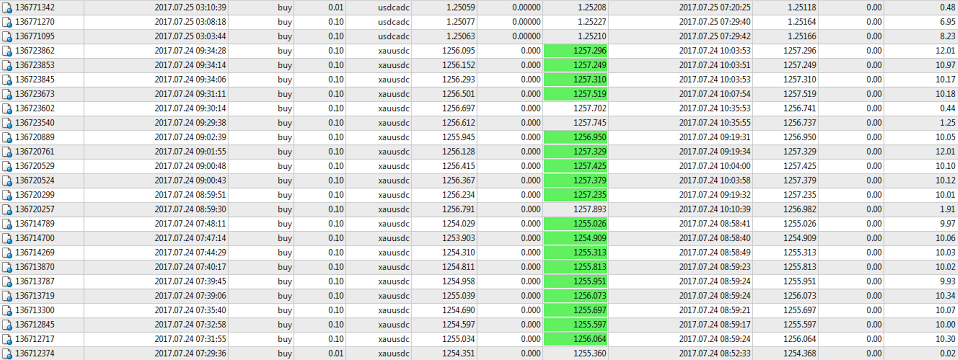
Task: Click the icon next to order 136723862
Action: pyautogui.click(x=7, y=51)
